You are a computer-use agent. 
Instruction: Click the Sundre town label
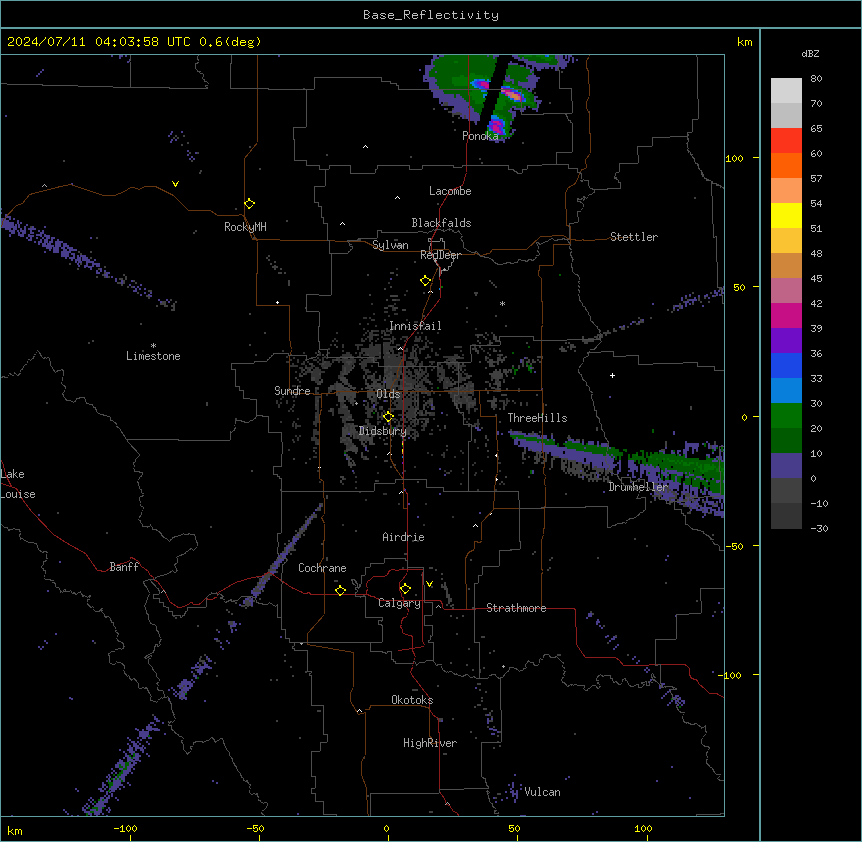292,391
